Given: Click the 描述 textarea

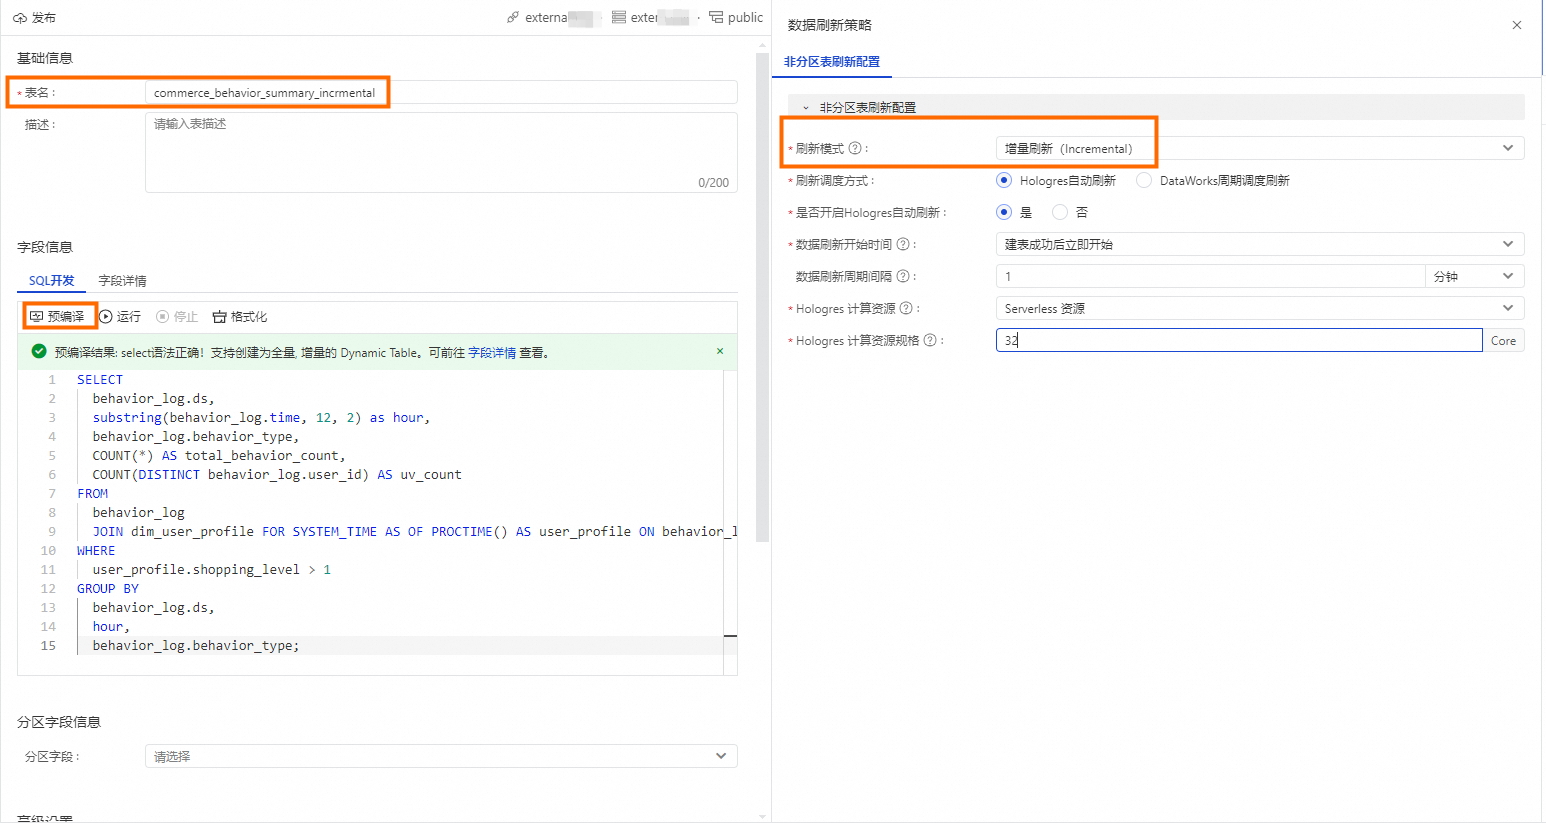Looking at the screenshot, I should [x=441, y=152].
